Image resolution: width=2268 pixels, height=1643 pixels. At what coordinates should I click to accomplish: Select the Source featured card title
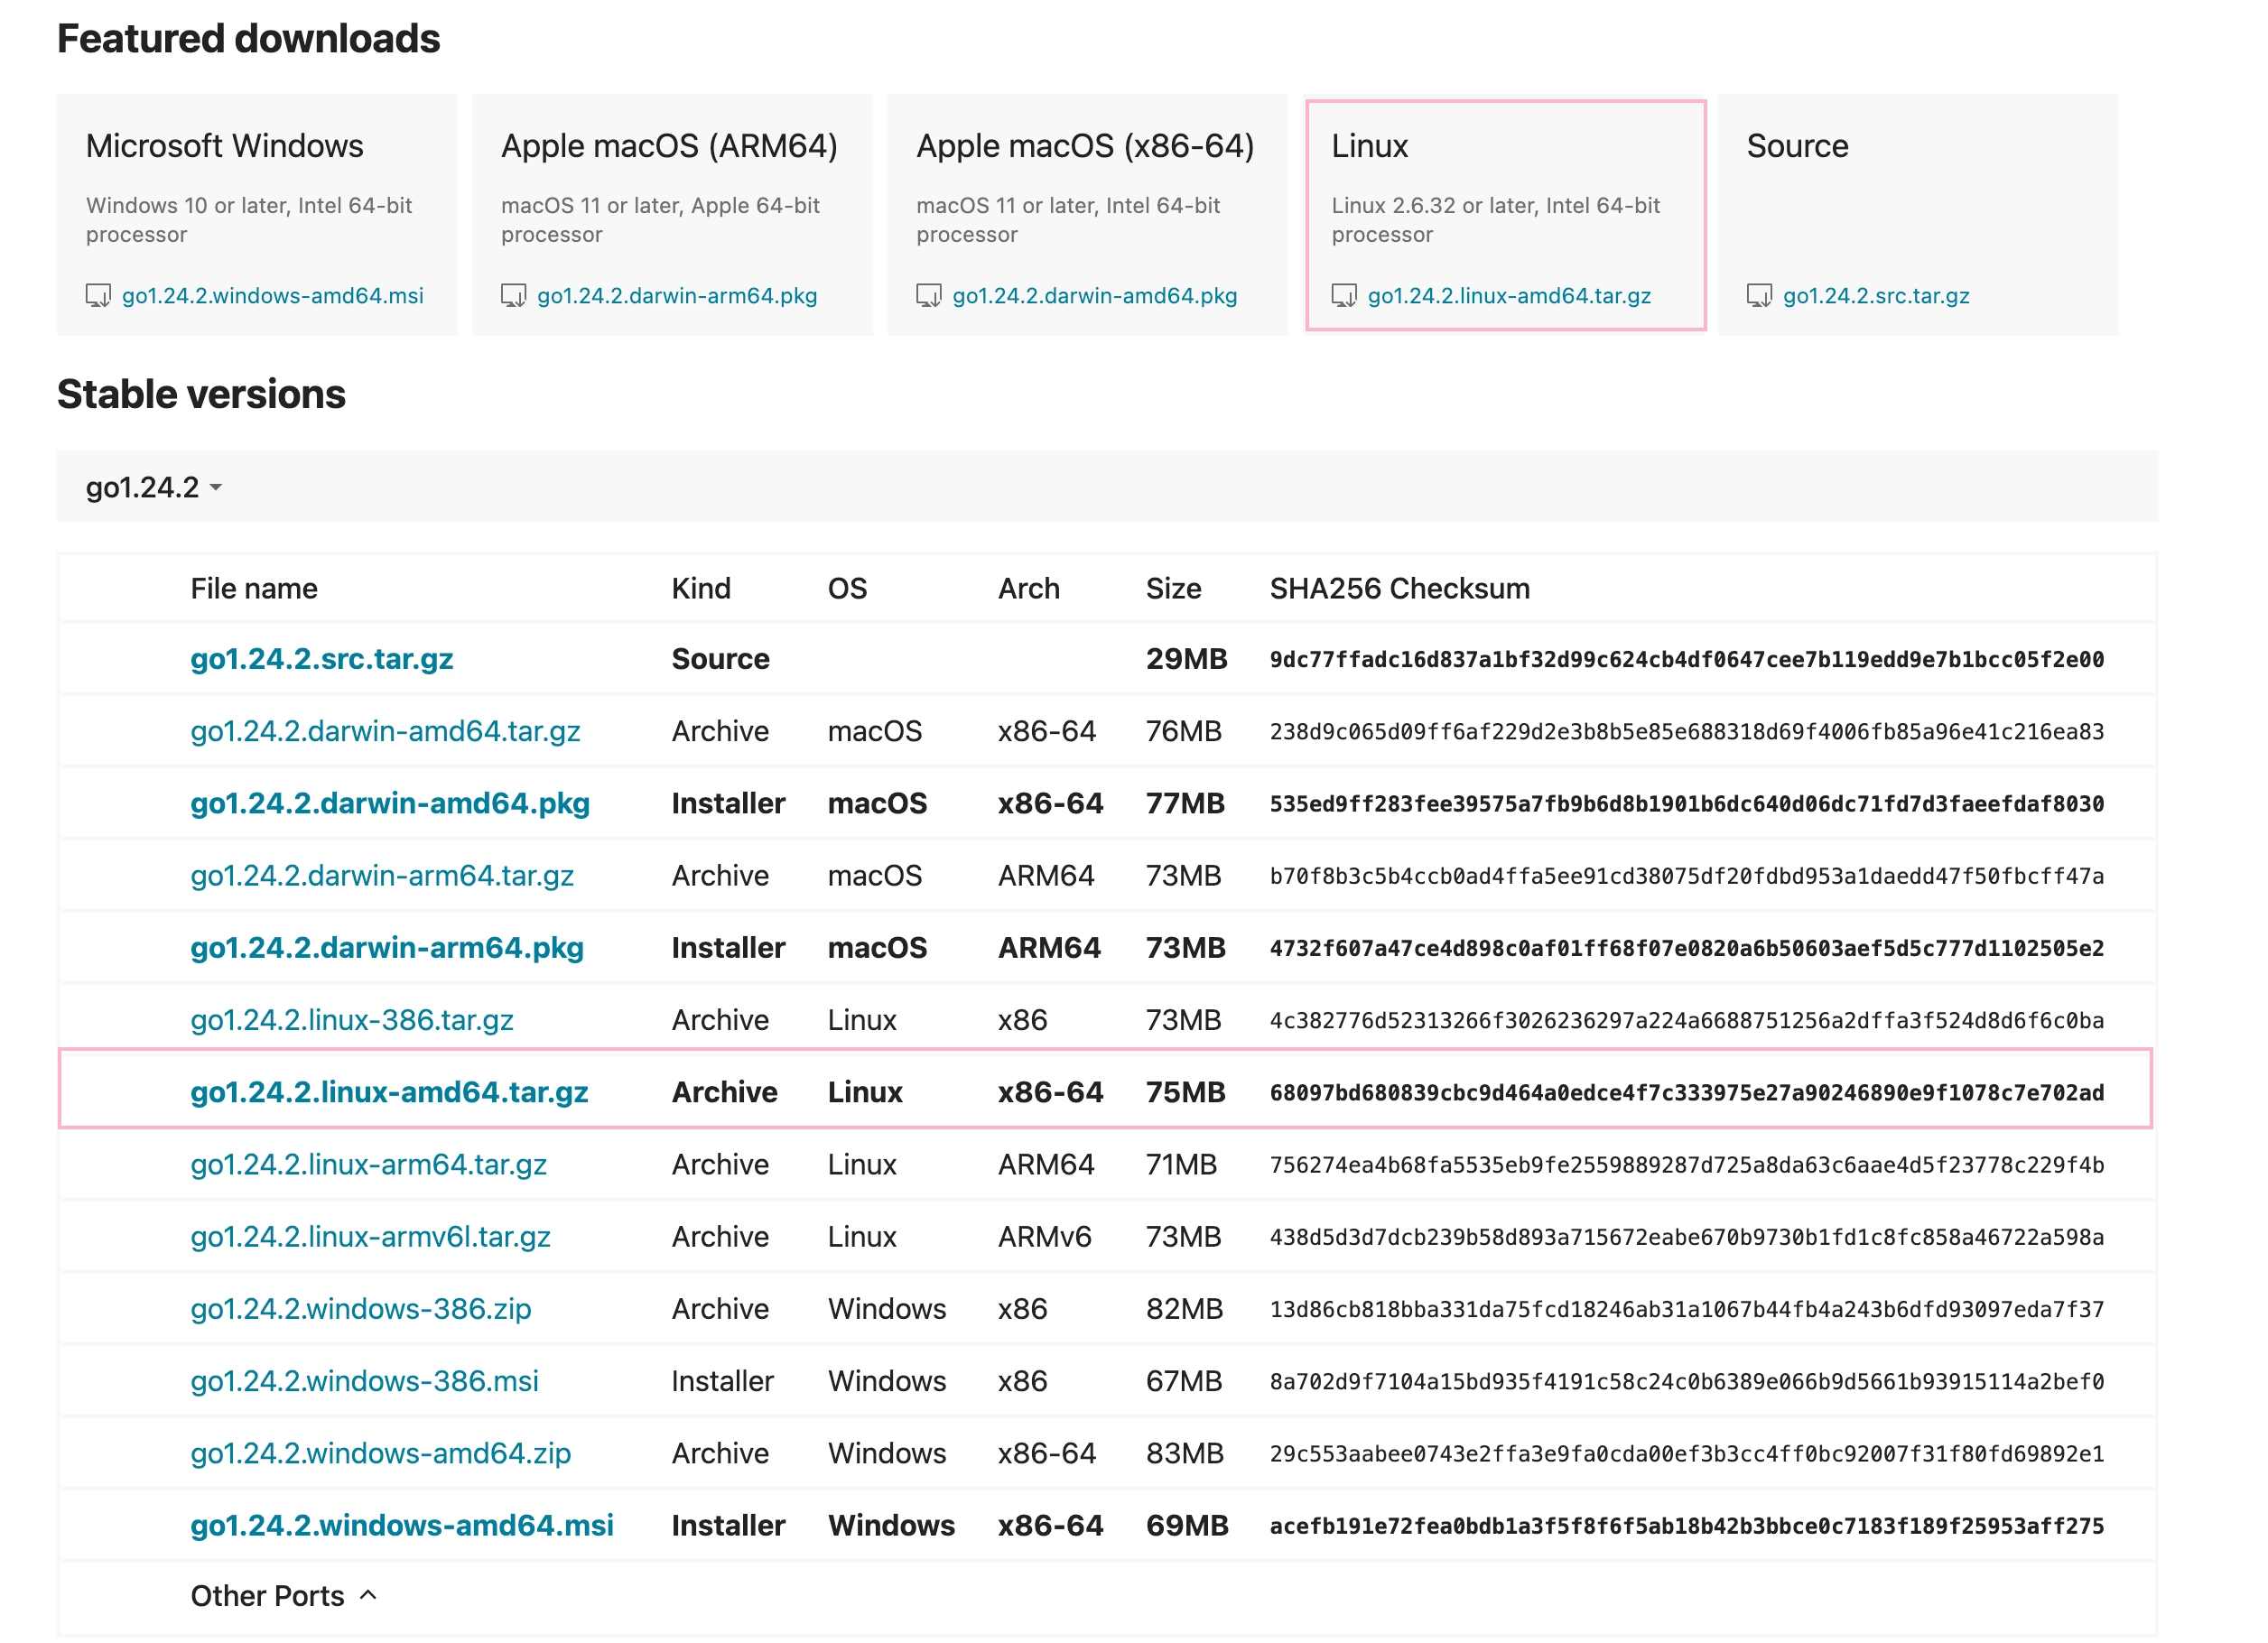(x=1797, y=146)
